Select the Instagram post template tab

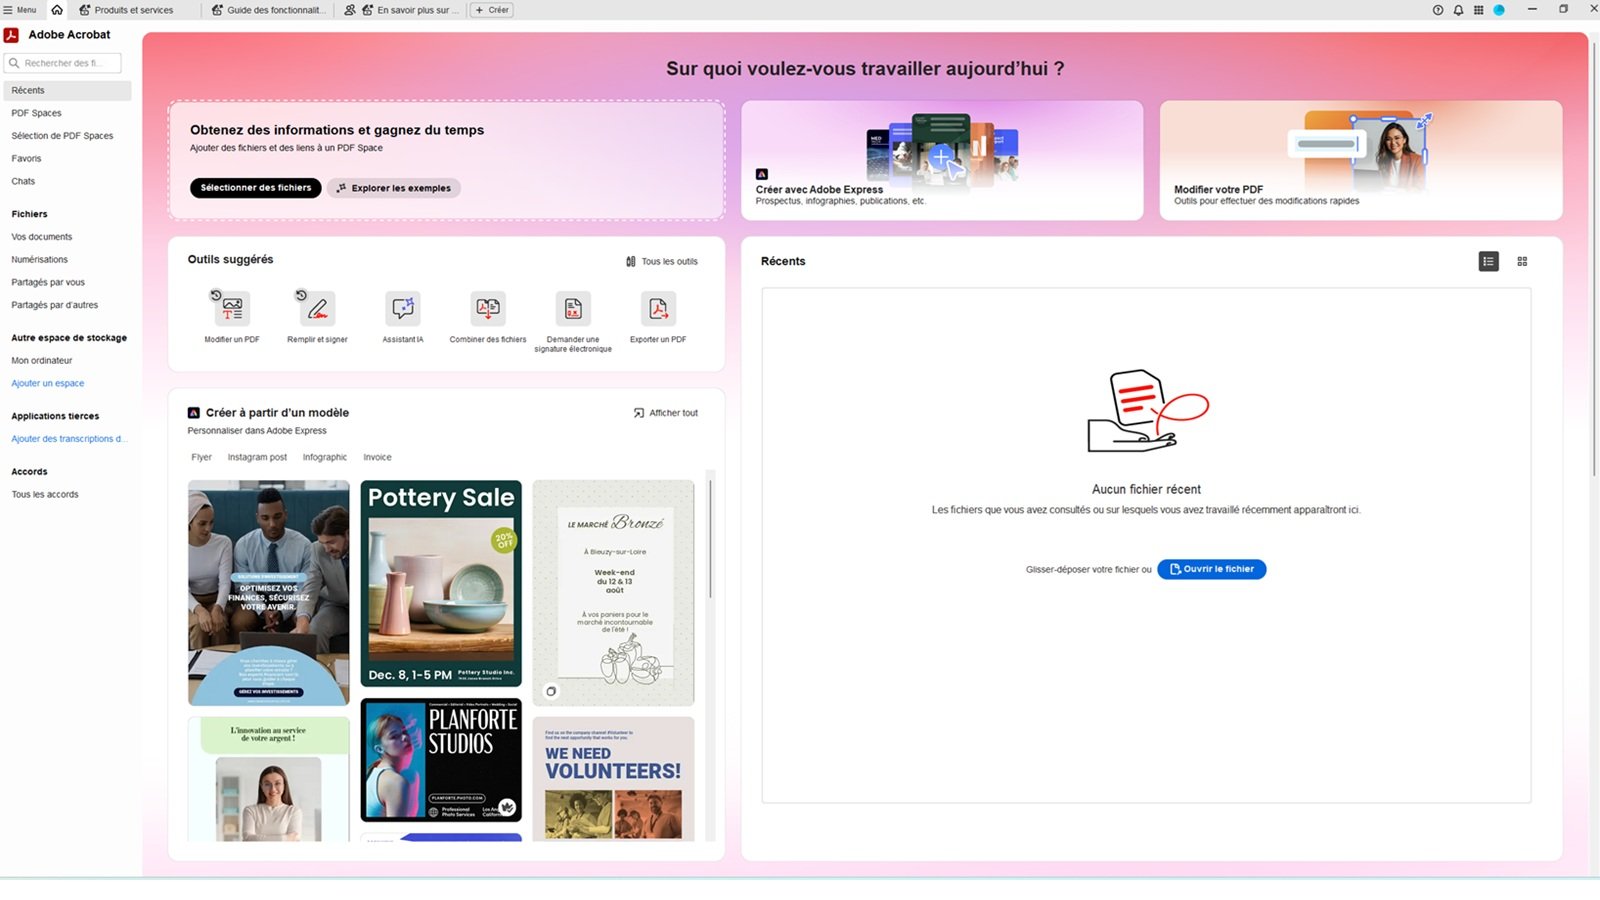[x=257, y=457]
